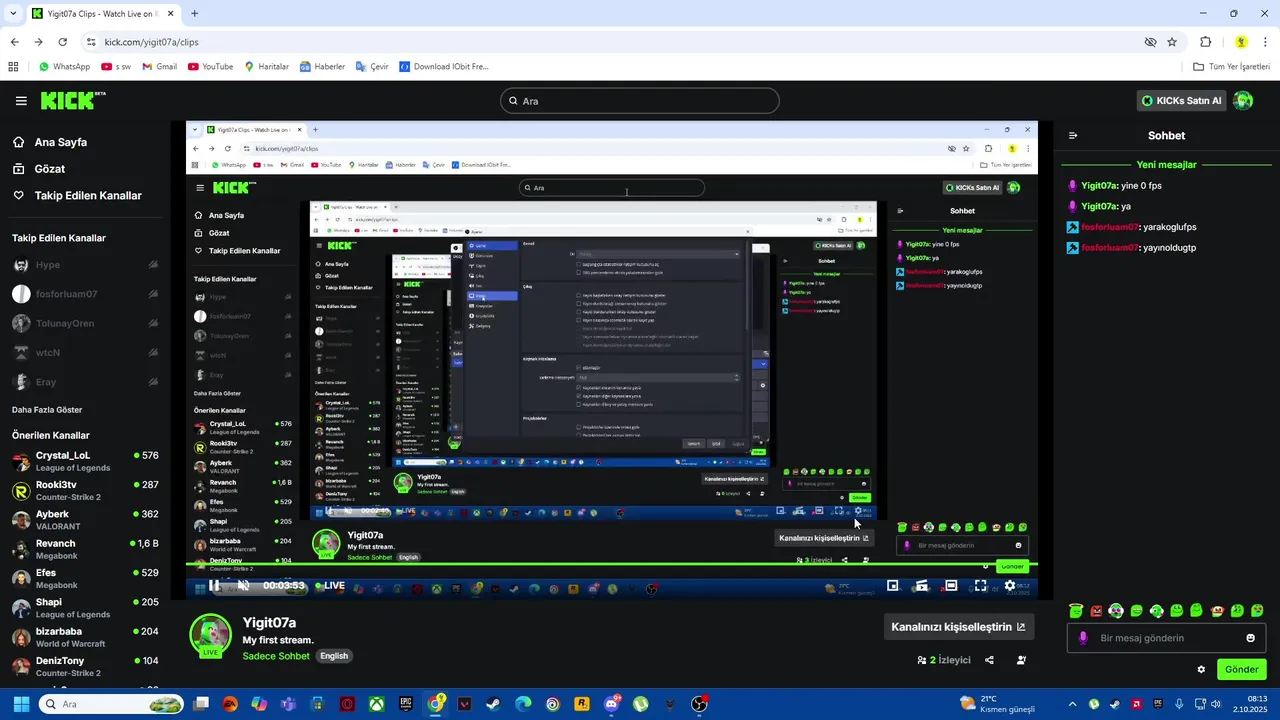This screenshot has width=1280, height=720.
Task: Open recommended channel Rooki3tv
Action: coord(85,490)
